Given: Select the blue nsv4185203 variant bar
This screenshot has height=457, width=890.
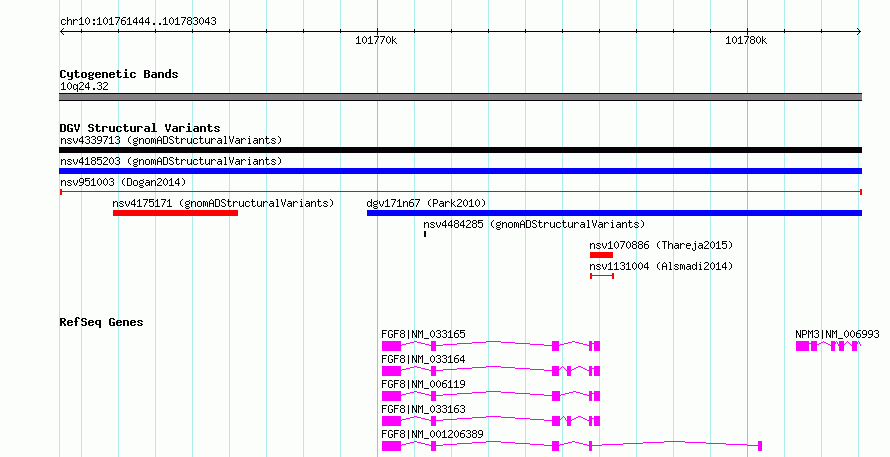Looking at the screenshot, I should (x=460, y=171).
